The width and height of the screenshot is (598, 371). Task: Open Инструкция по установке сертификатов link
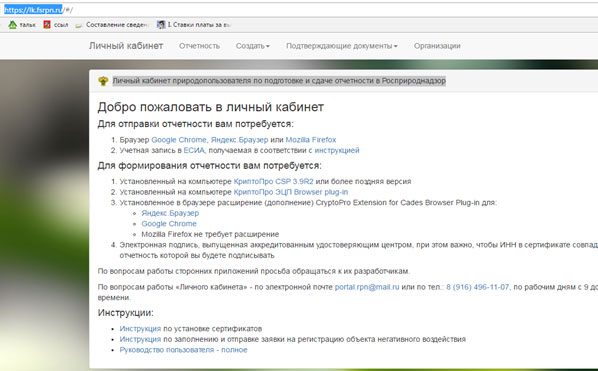point(140,329)
